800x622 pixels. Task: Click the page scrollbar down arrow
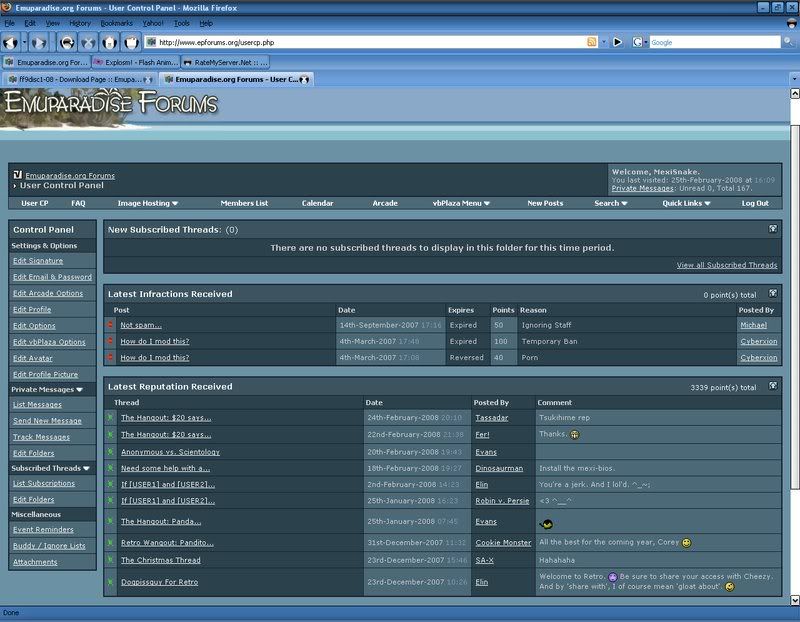click(795, 600)
